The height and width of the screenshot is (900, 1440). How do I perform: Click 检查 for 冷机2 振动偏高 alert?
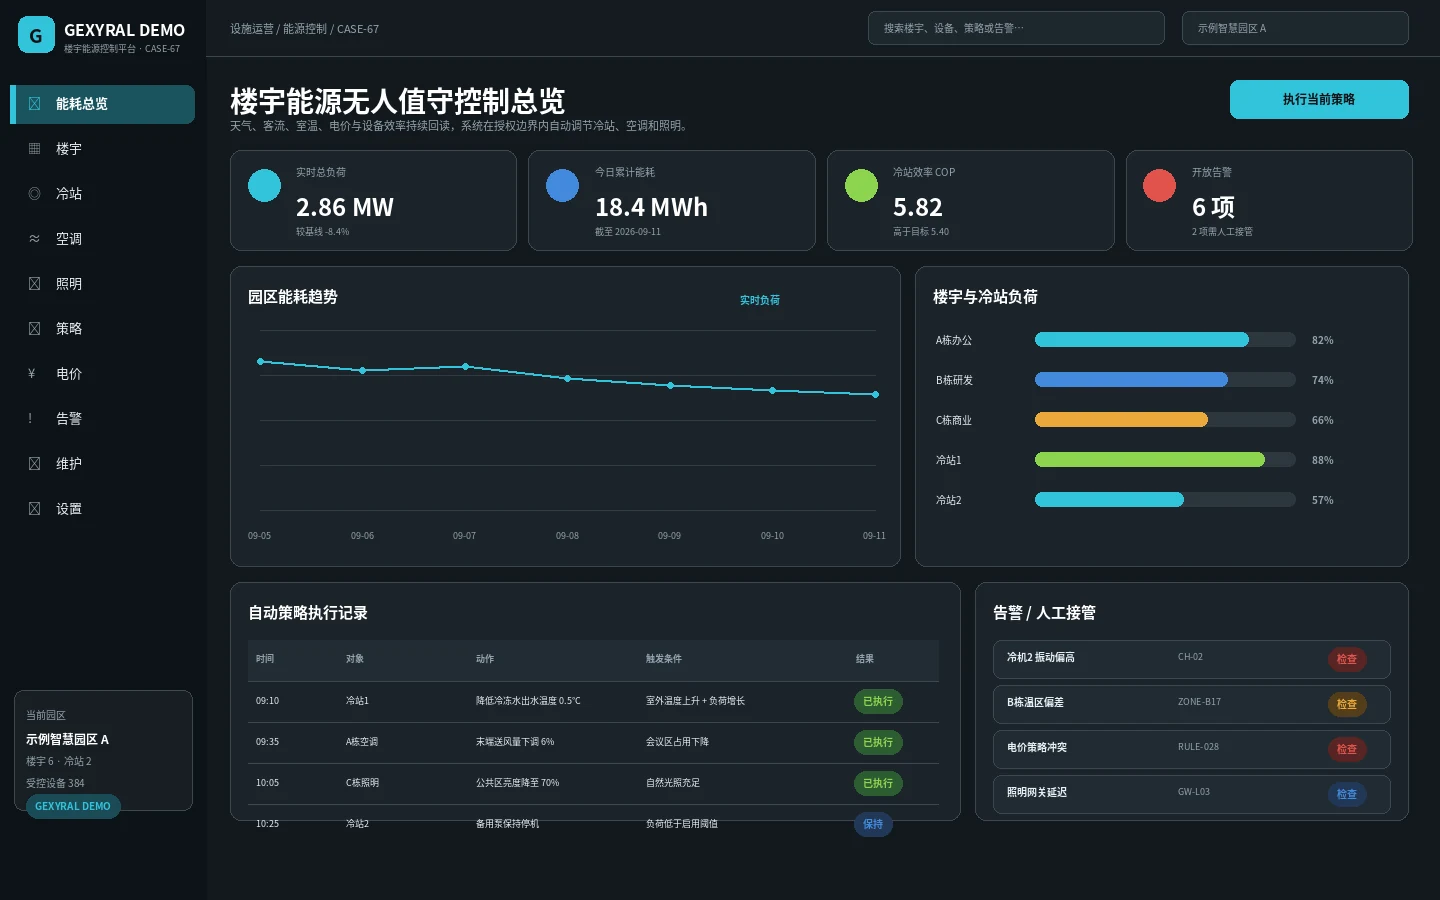[x=1347, y=659]
